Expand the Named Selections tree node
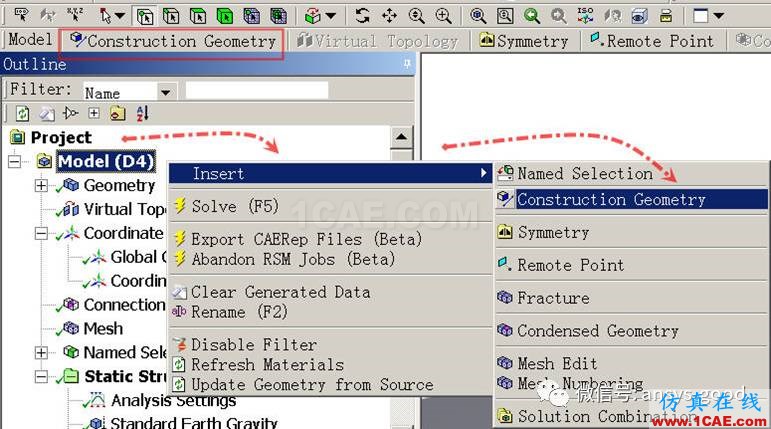 41,353
